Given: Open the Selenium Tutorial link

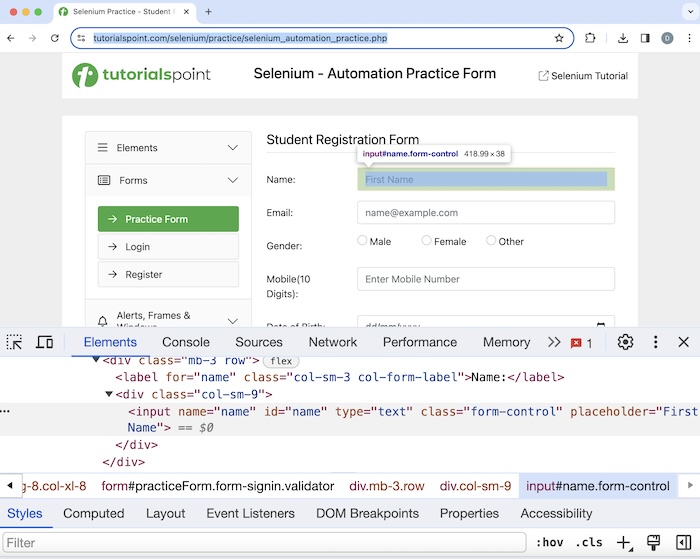Looking at the screenshot, I should [x=583, y=76].
